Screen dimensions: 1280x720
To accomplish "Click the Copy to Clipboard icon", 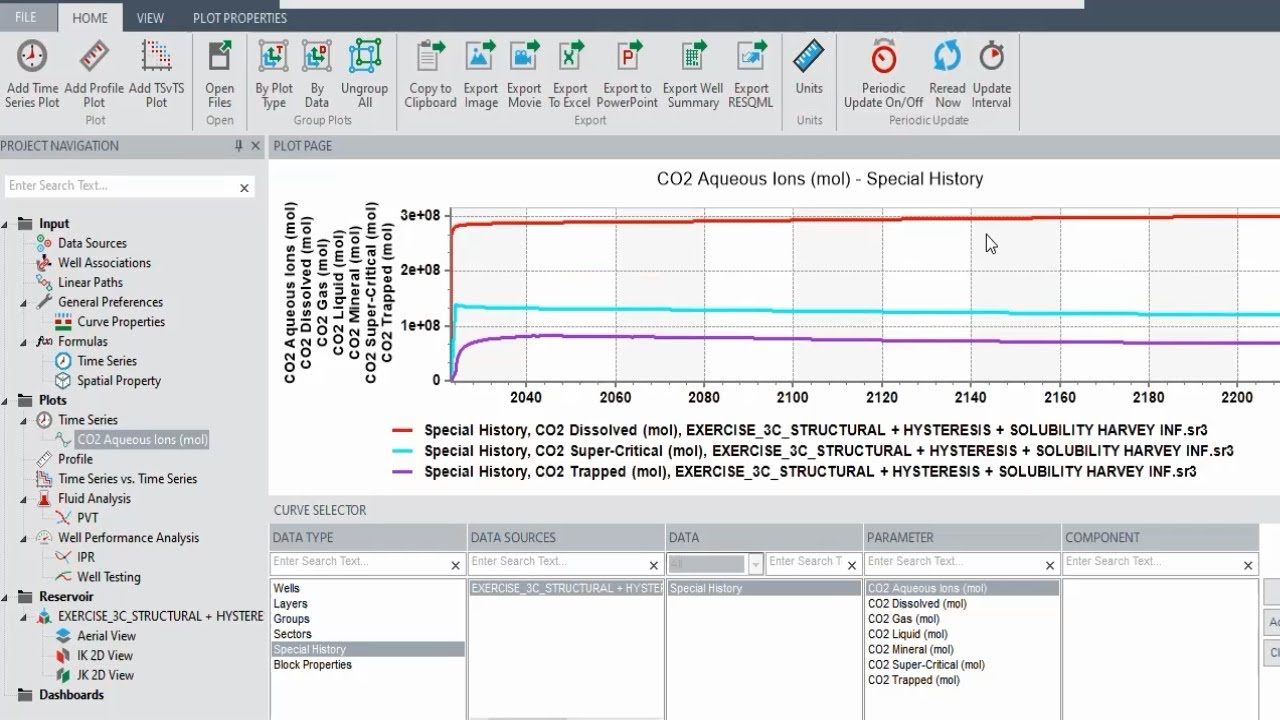I will (x=430, y=57).
